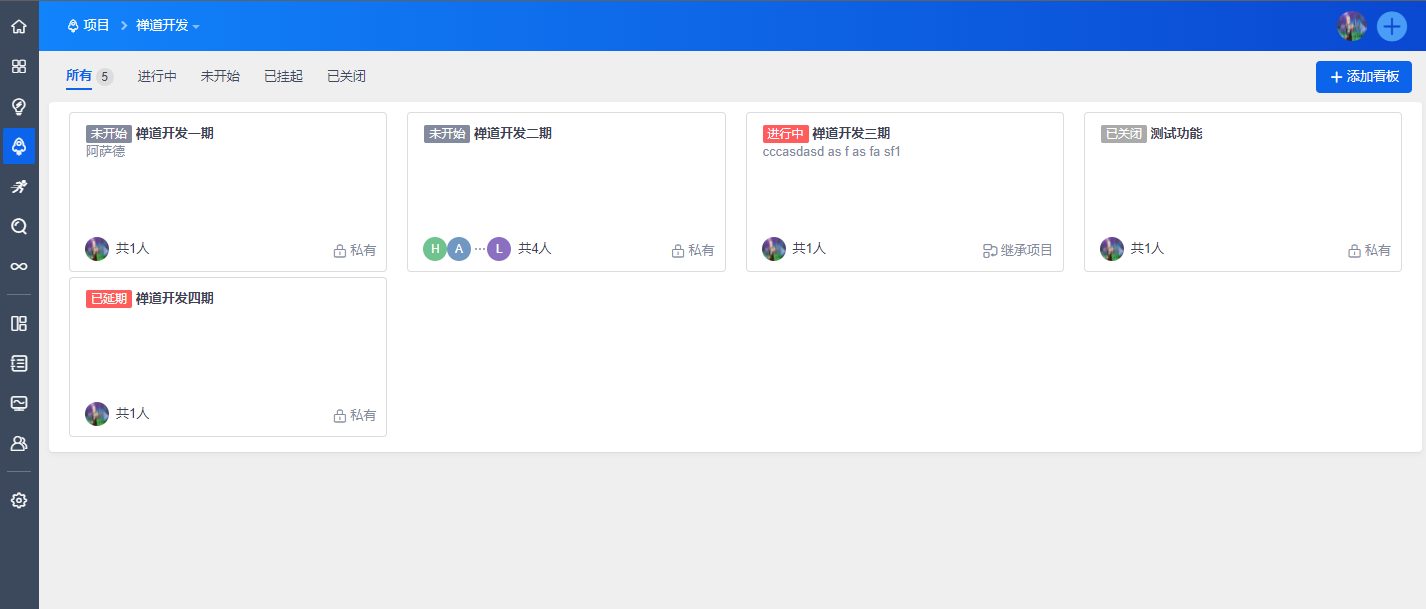
Task: Click 未开始 status badge on 禅道开发一期
Action: point(109,134)
